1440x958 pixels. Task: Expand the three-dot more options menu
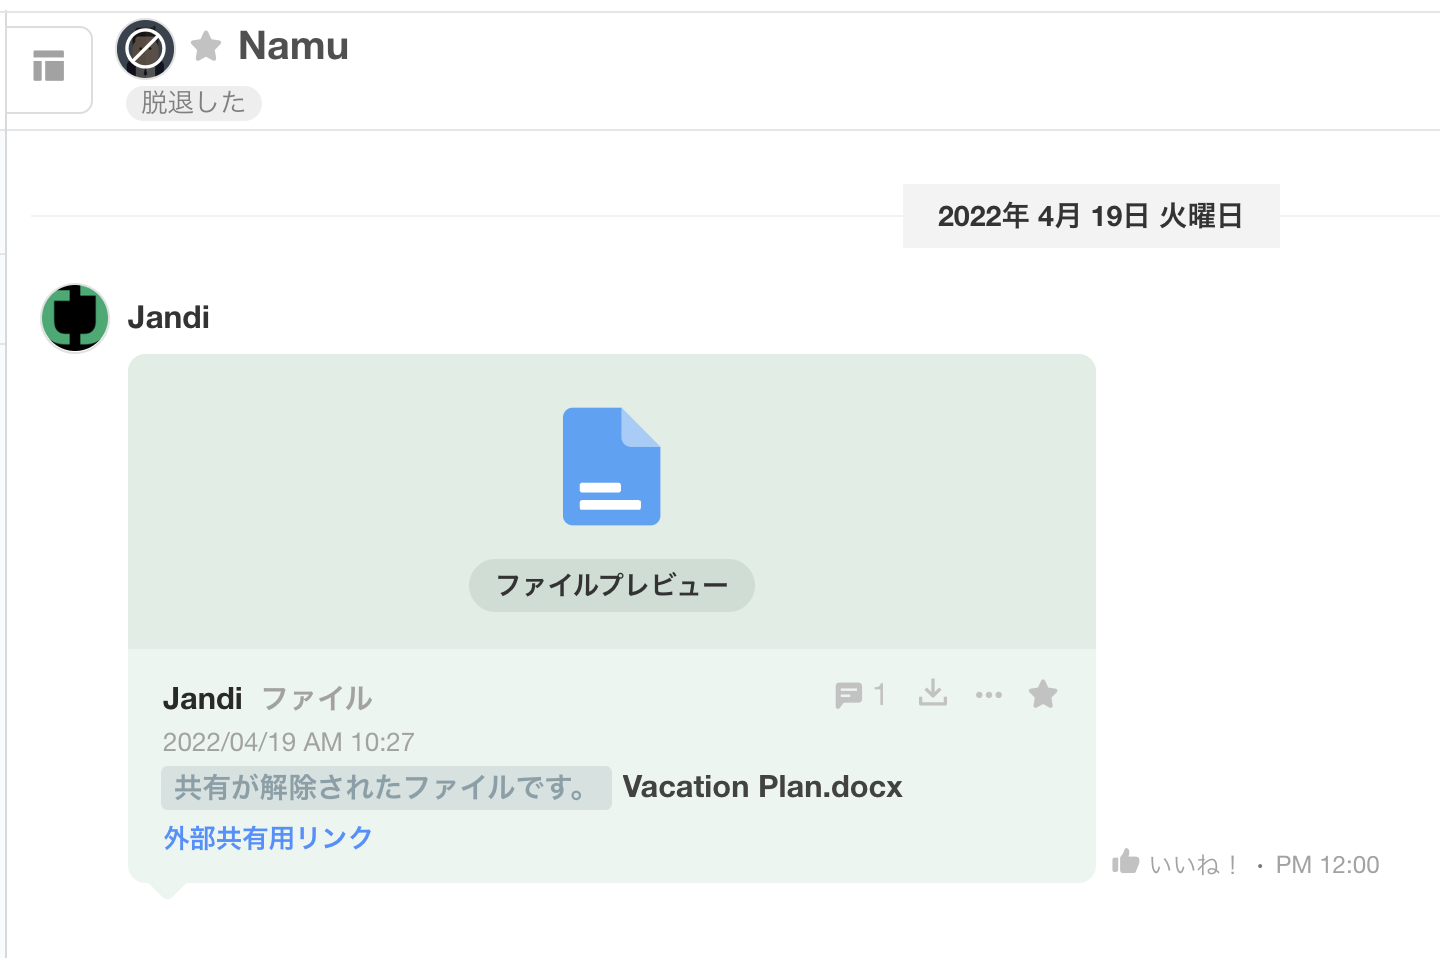coord(989,695)
